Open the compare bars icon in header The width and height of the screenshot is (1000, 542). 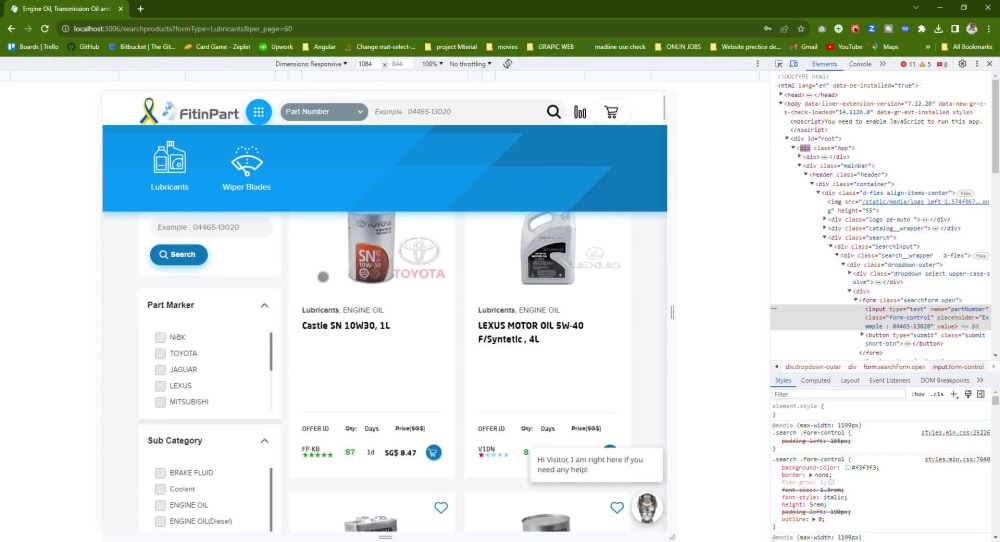(580, 112)
